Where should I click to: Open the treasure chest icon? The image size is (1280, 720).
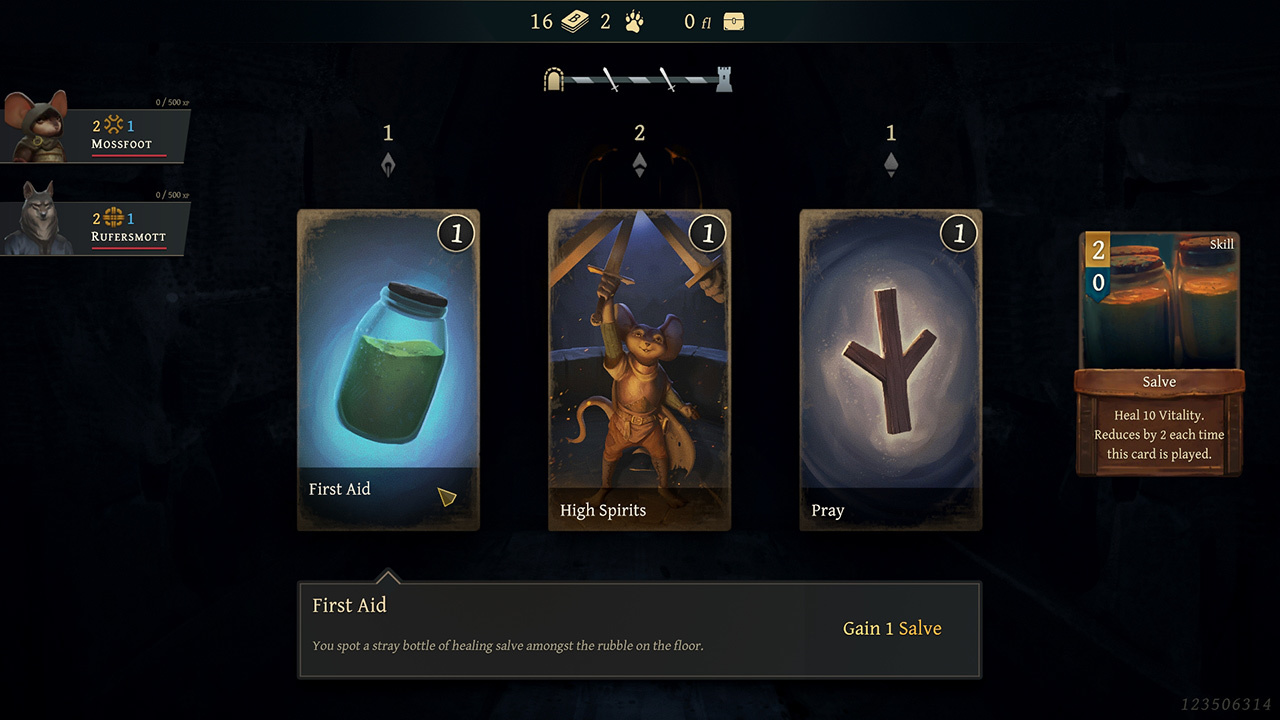coord(734,22)
